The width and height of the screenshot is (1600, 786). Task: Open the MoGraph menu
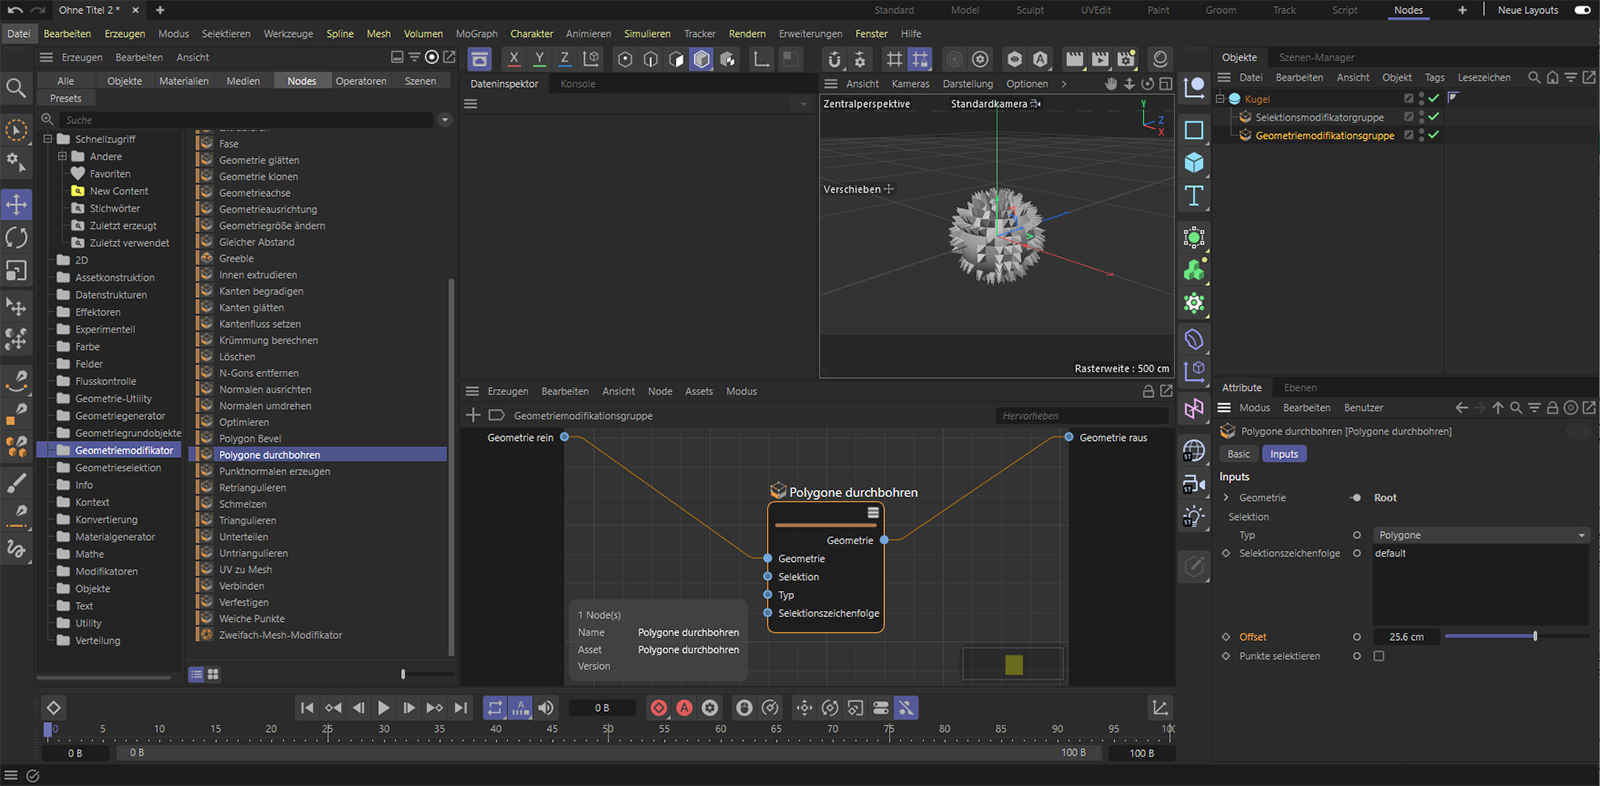[x=476, y=34]
